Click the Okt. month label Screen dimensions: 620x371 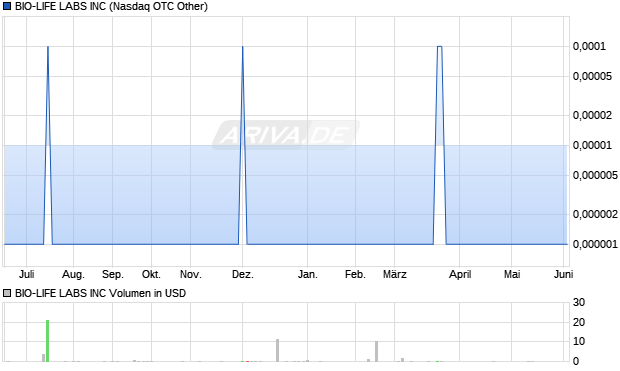point(151,274)
